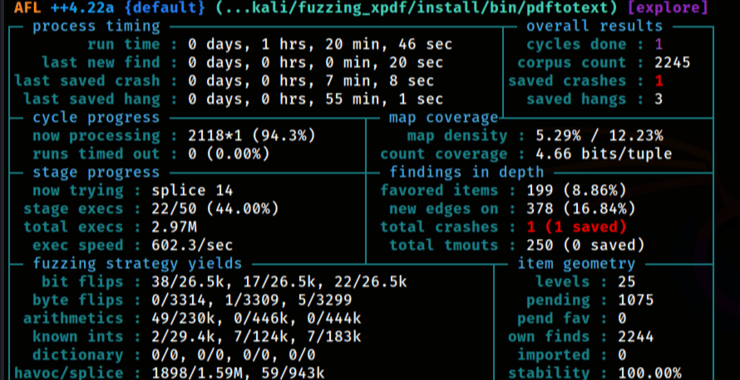Click the 'overall results' section heading
740x380 pixels.
click(595, 26)
